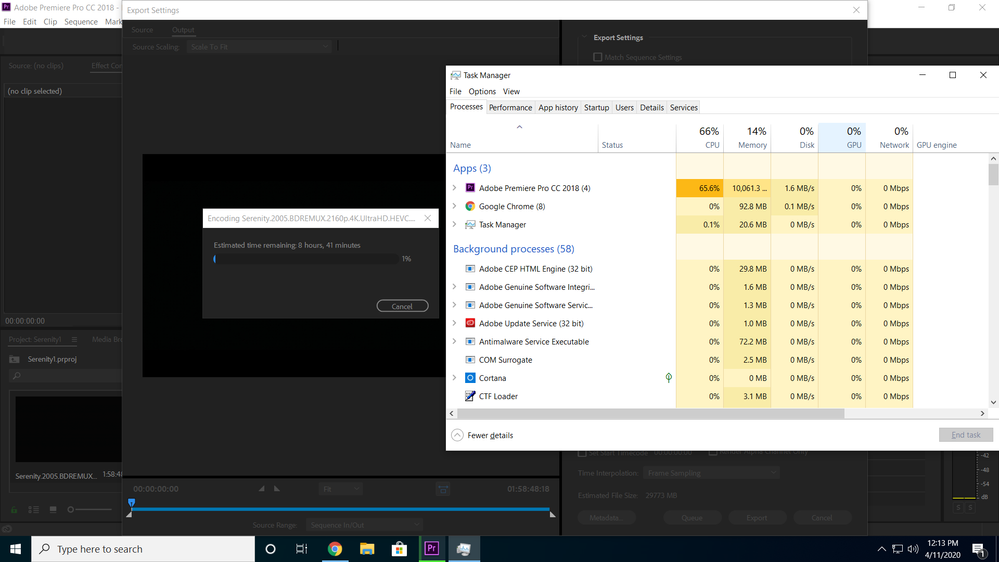Click the vertical scrollbar down arrow
Image resolution: width=999 pixels, height=562 pixels.
tap(993, 402)
